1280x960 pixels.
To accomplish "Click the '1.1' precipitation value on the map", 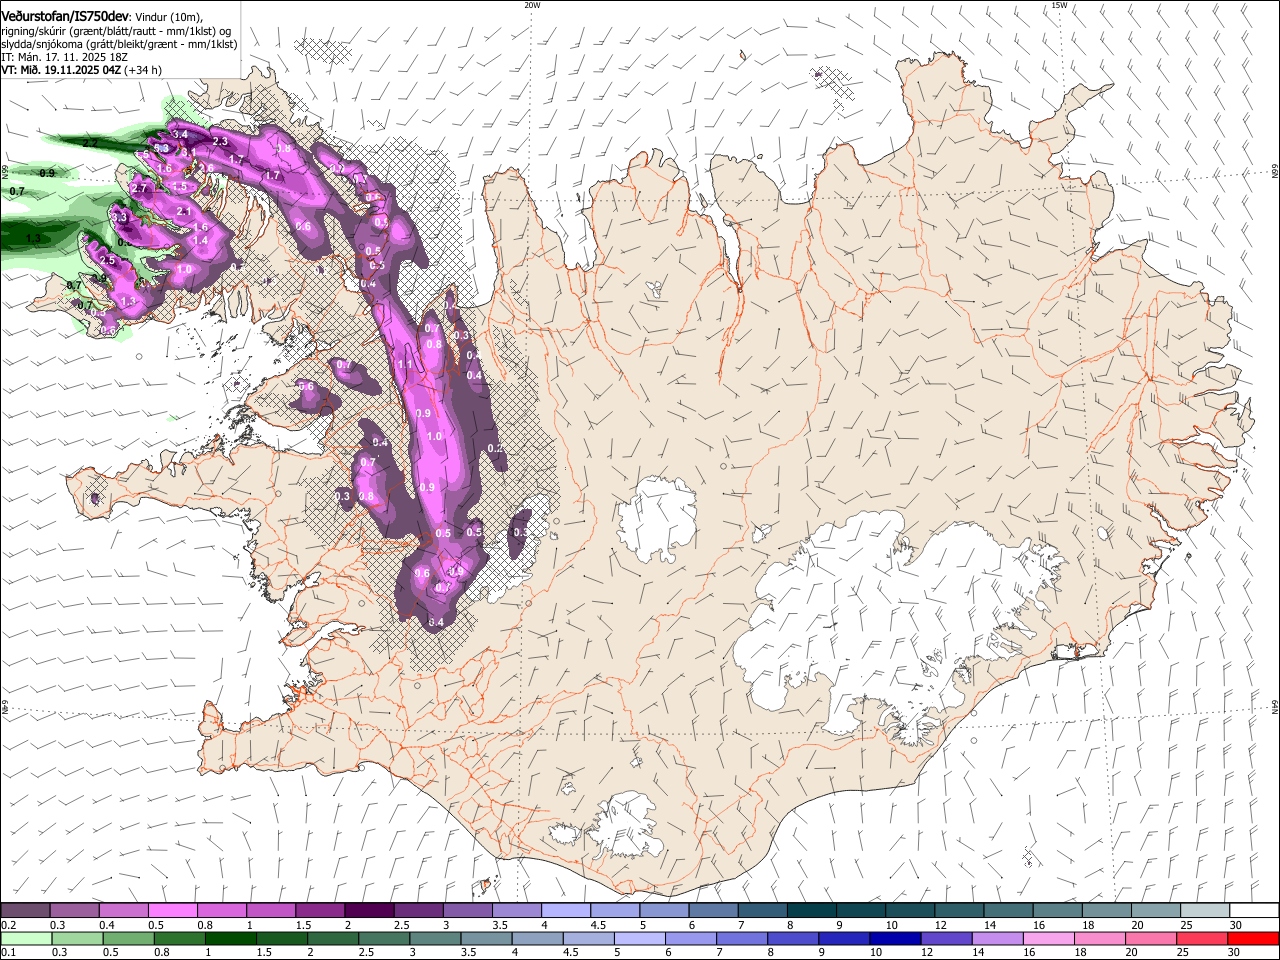I will [405, 365].
